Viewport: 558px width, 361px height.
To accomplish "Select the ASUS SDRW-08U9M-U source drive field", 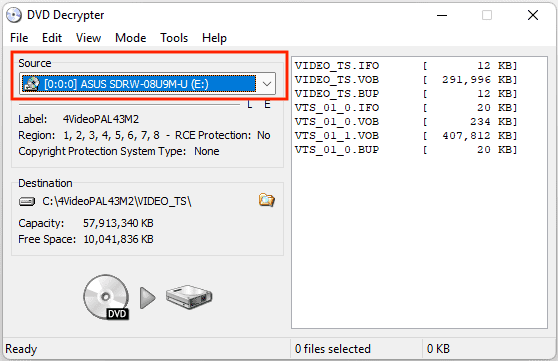I will (x=147, y=84).
